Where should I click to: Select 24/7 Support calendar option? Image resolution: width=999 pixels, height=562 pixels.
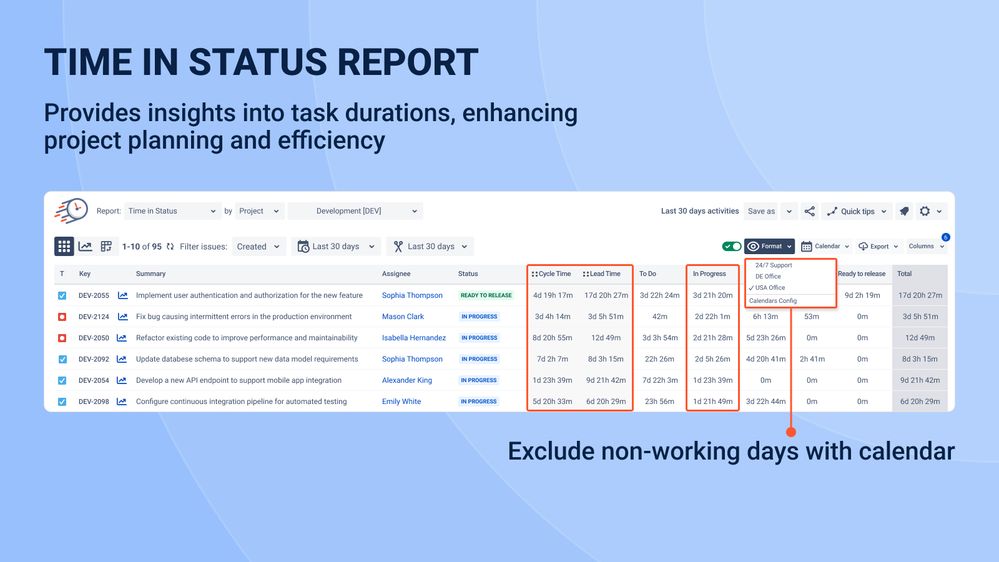773,265
